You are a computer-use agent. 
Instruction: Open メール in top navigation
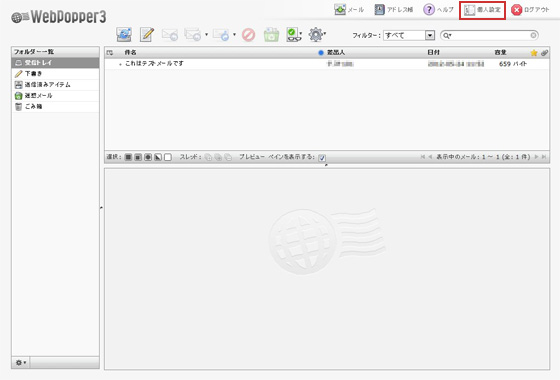tap(349, 10)
